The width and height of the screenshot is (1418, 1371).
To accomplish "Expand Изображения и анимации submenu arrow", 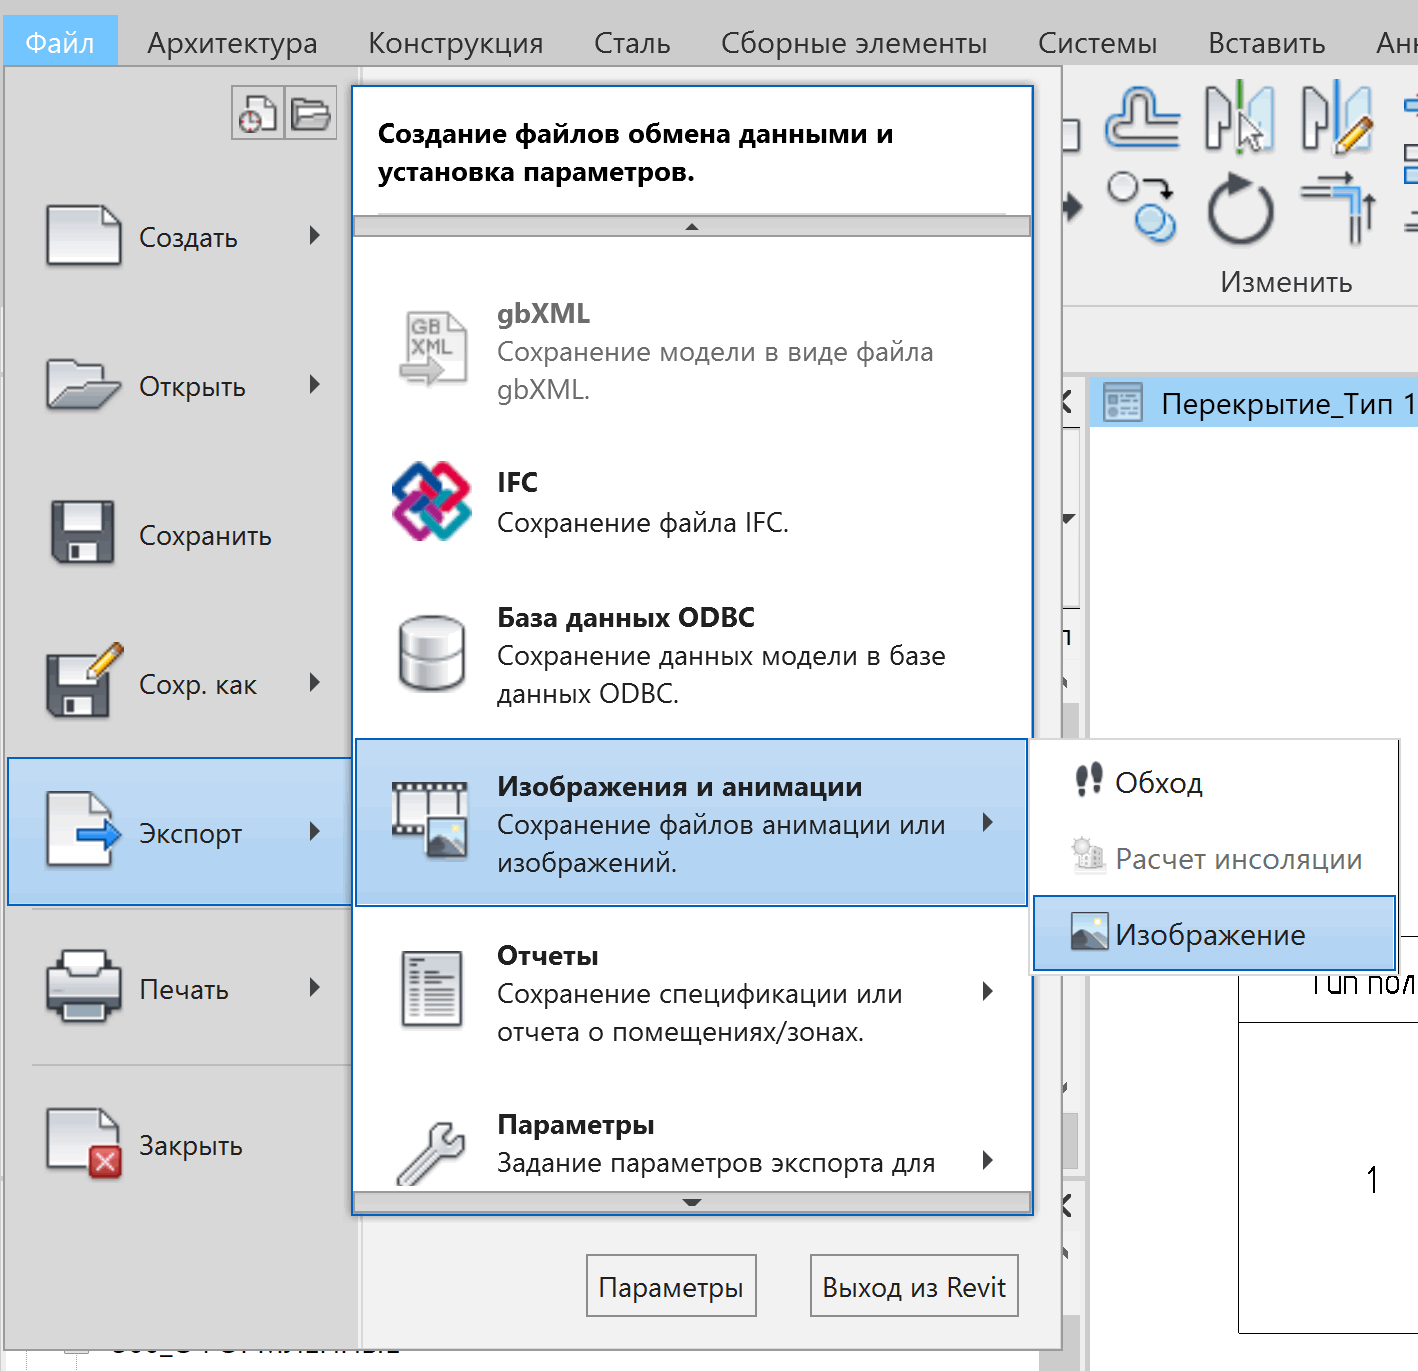I will (x=988, y=823).
